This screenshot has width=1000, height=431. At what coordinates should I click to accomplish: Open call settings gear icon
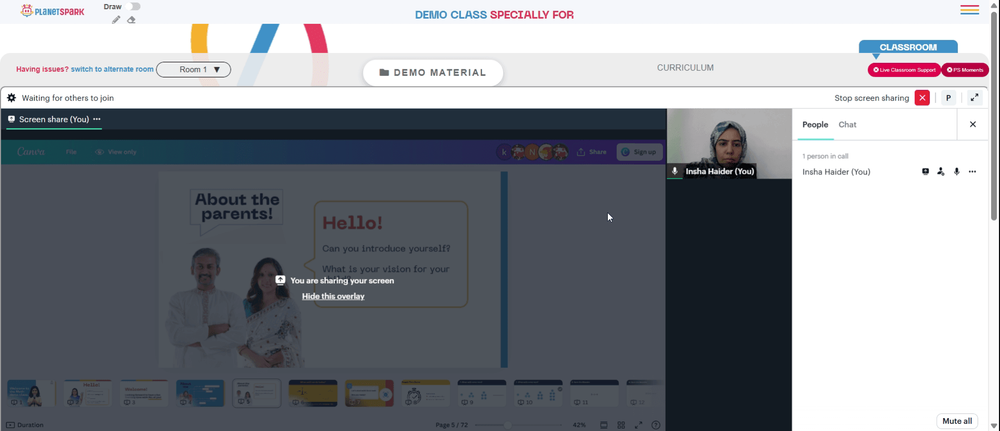pos(11,98)
